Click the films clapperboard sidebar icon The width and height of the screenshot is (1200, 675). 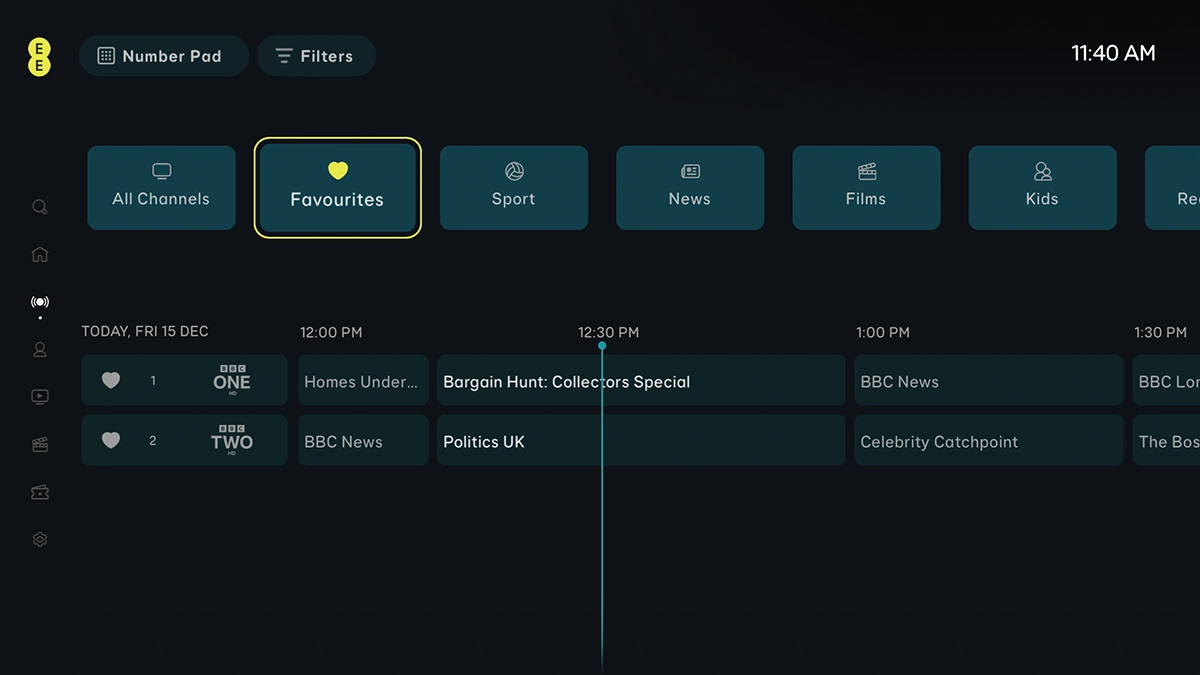pyautogui.click(x=39, y=444)
